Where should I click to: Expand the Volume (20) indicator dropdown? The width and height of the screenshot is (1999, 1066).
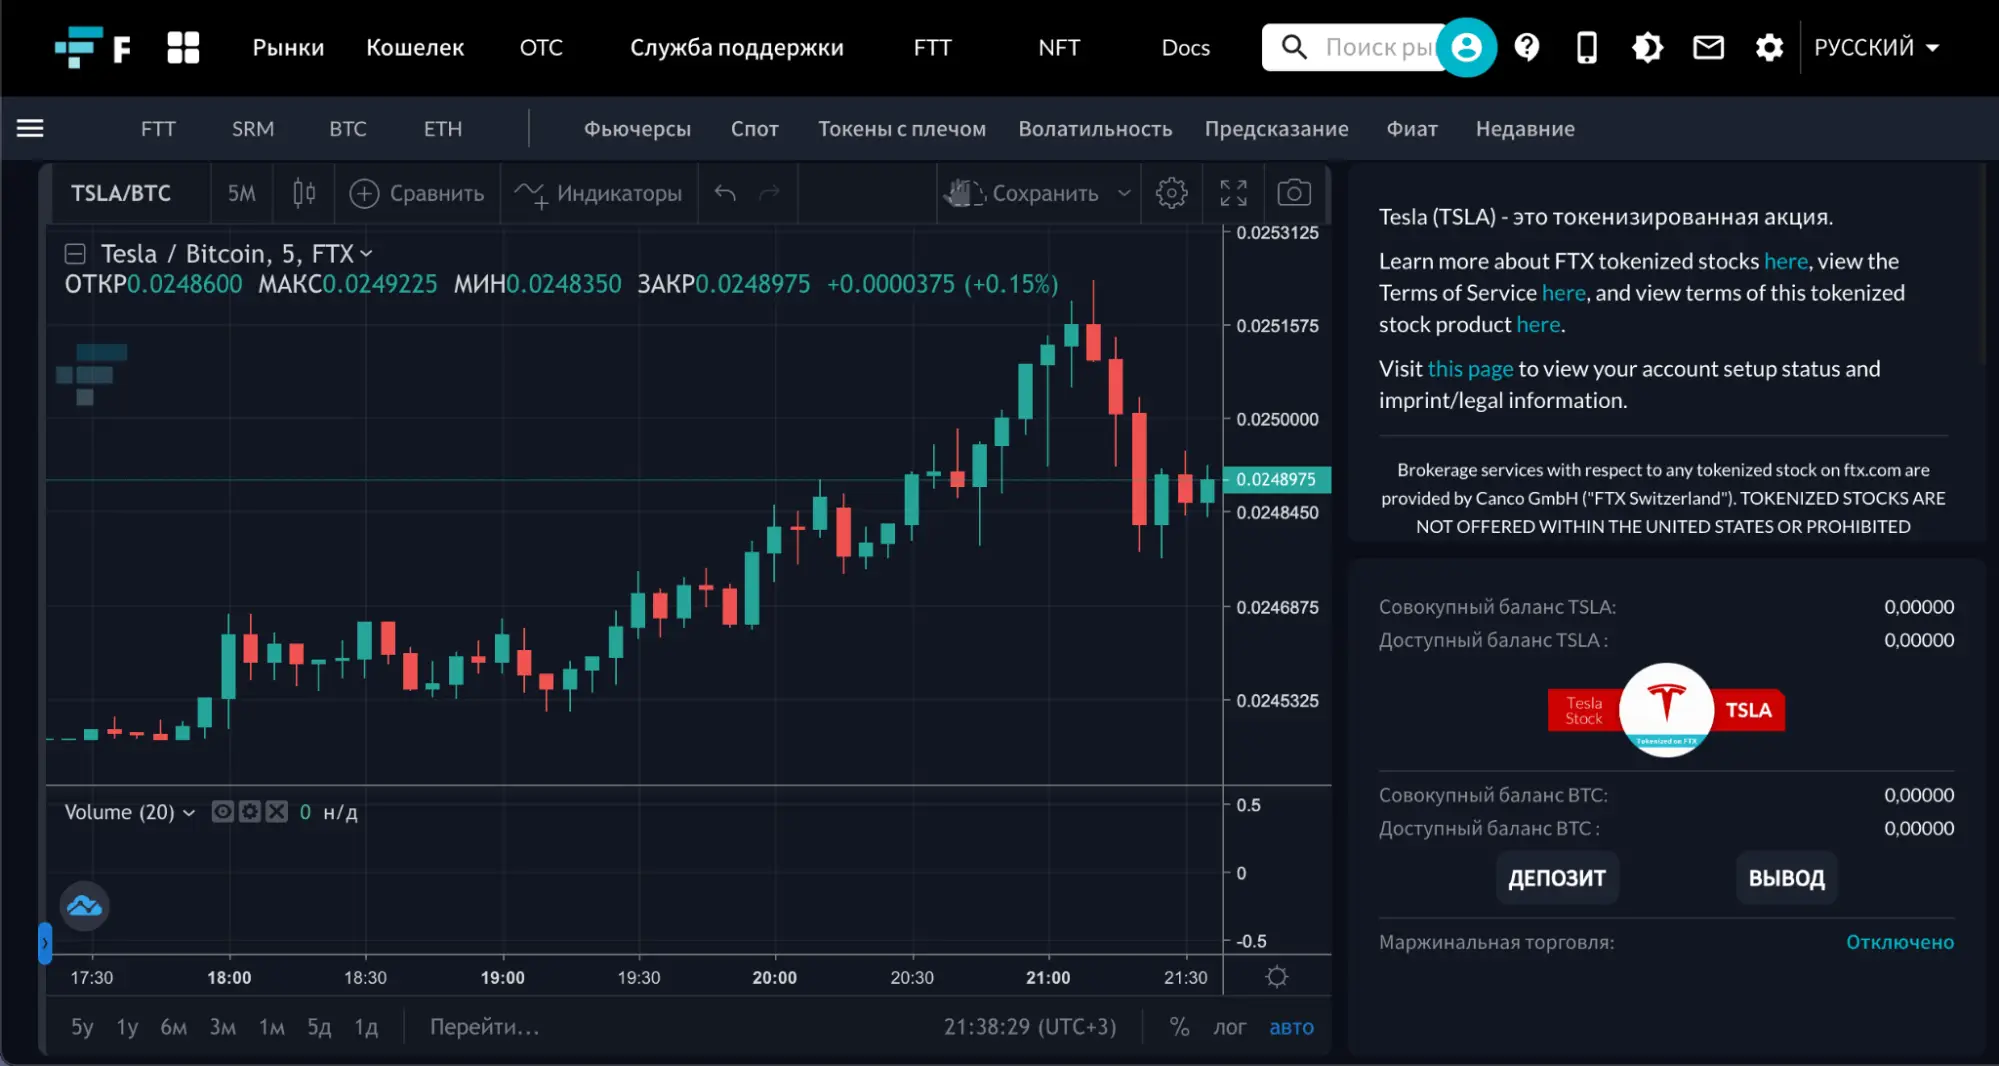(189, 812)
